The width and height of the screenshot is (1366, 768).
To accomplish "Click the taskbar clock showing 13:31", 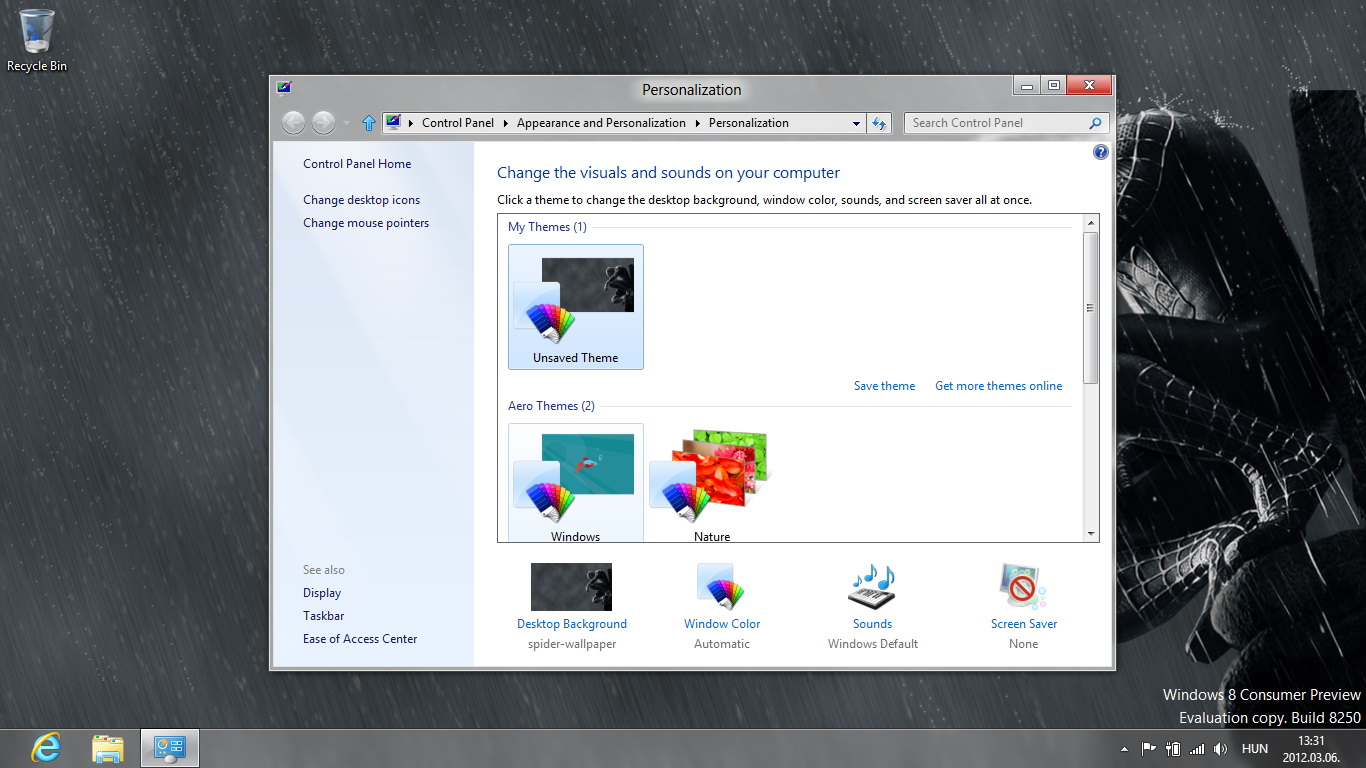I will (1311, 748).
